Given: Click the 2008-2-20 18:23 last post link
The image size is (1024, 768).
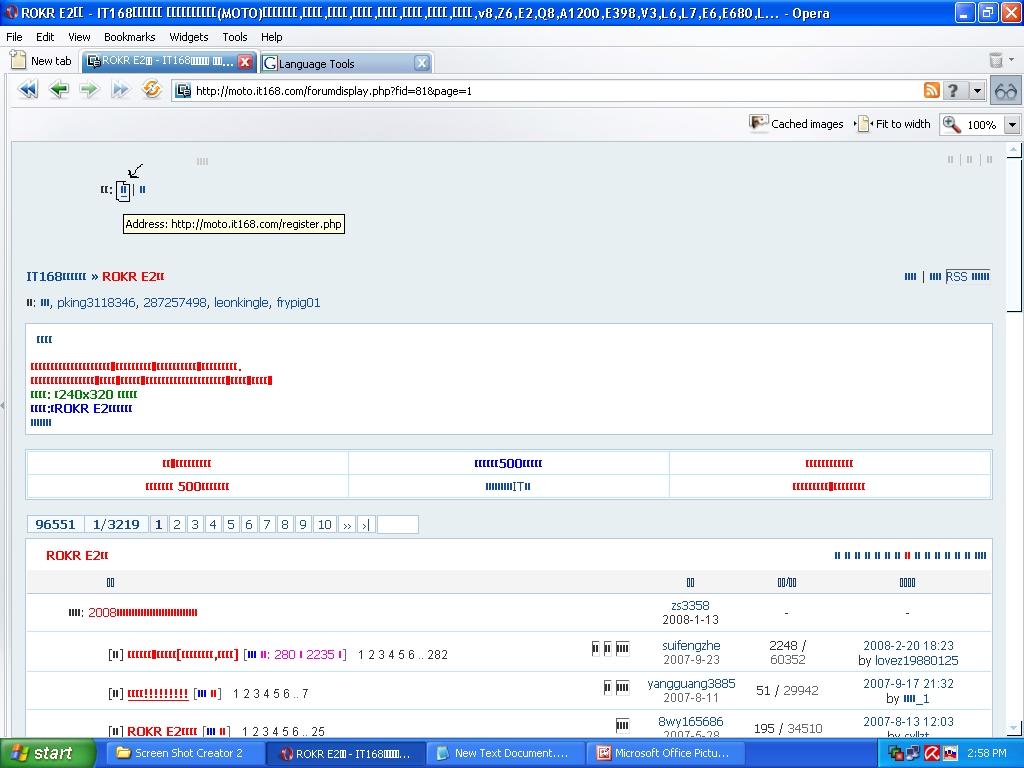Looking at the screenshot, I should (x=908, y=645).
